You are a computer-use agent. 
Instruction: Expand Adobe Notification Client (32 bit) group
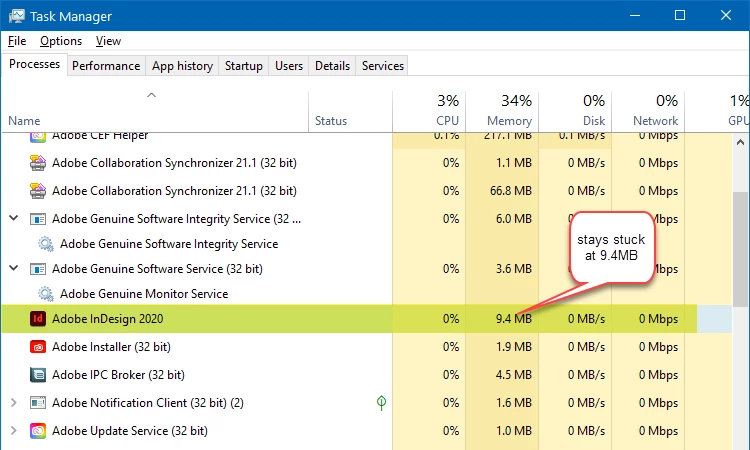(14, 403)
